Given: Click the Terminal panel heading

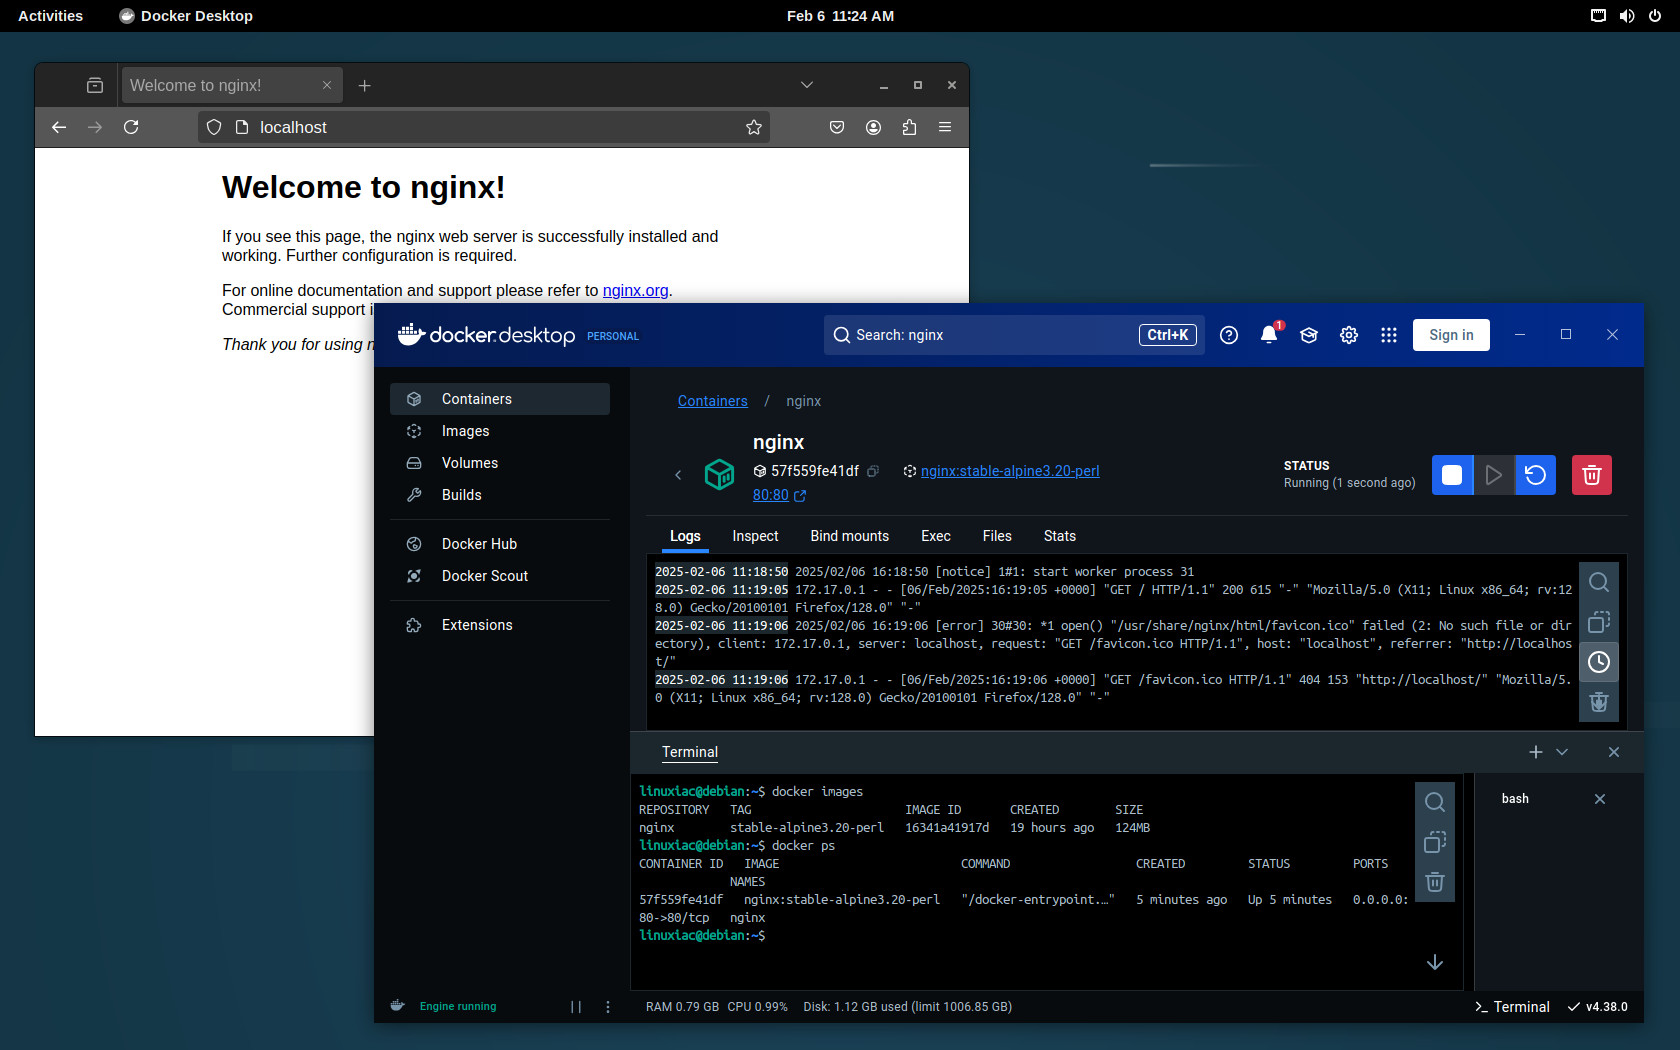Looking at the screenshot, I should [x=690, y=752].
